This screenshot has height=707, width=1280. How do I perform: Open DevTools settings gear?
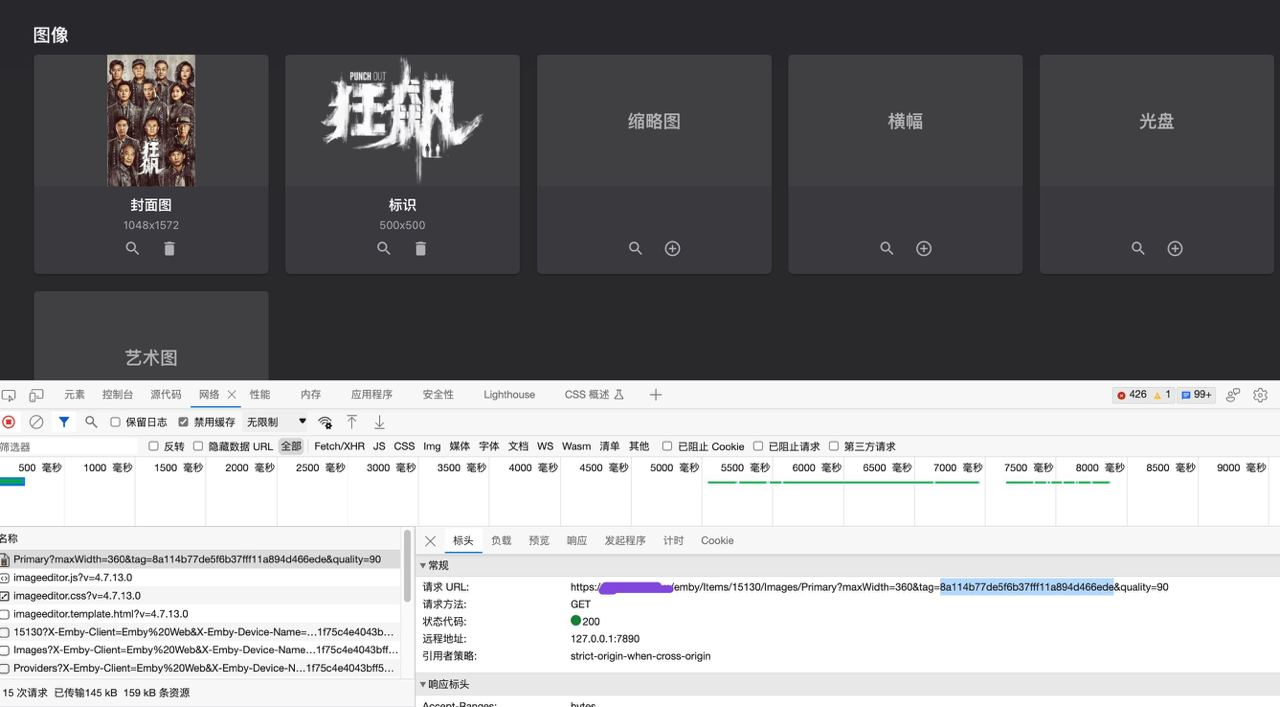click(1260, 395)
